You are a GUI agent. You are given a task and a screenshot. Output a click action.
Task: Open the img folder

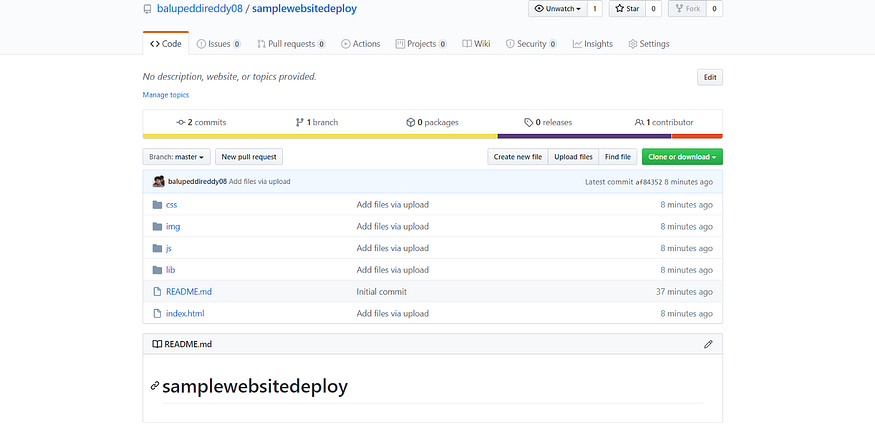tap(173, 227)
